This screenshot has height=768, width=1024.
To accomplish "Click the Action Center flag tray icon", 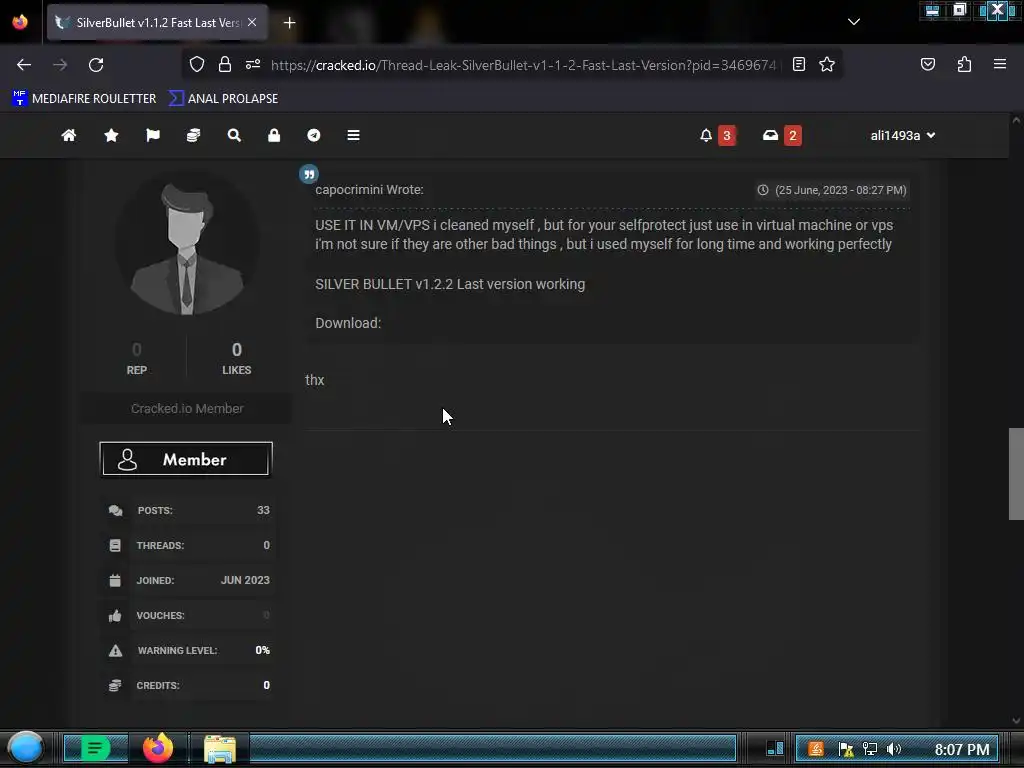I will 846,749.
